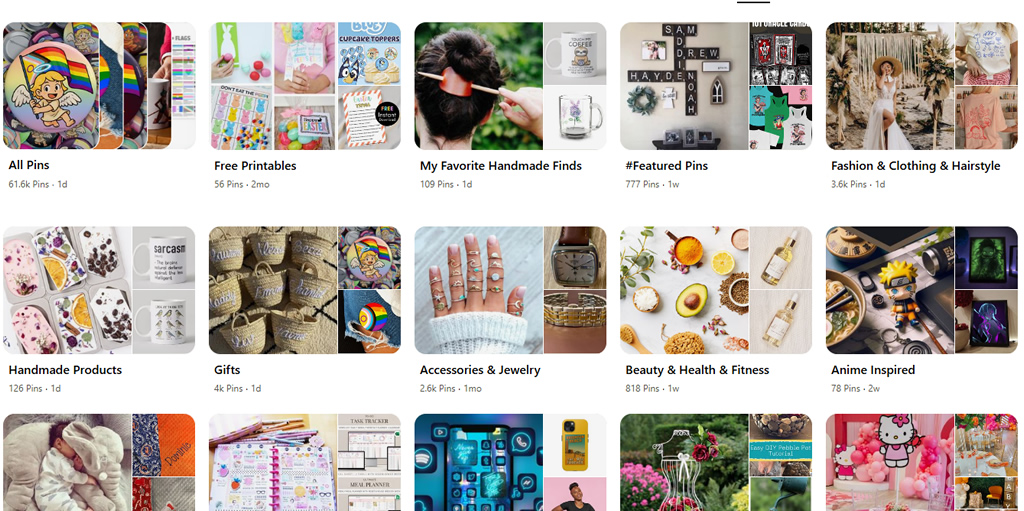
Task: Open Beauty & Health & Fitness board
Action: point(697,370)
